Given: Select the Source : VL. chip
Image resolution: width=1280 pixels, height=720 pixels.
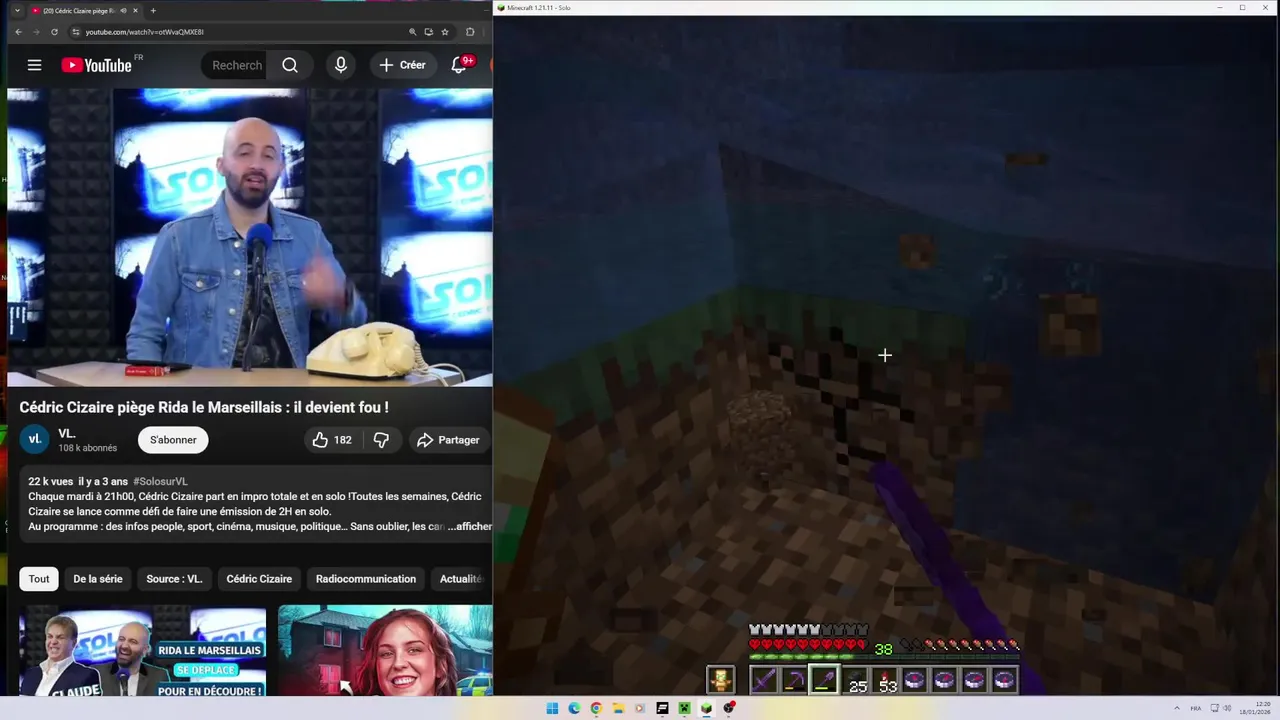Looking at the screenshot, I should pos(174,579).
